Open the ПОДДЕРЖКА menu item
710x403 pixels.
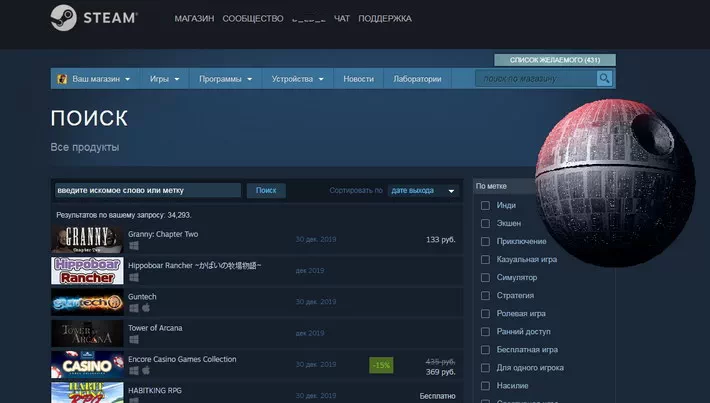point(385,19)
